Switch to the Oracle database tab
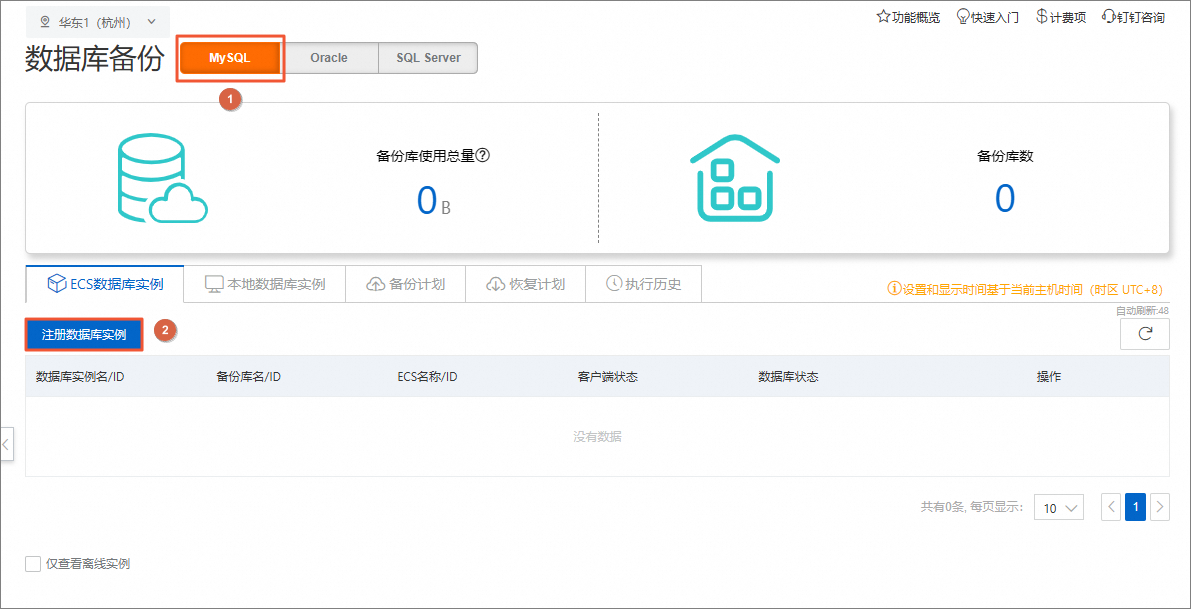This screenshot has height=609, width=1191. pyautogui.click(x=329, y=58)
